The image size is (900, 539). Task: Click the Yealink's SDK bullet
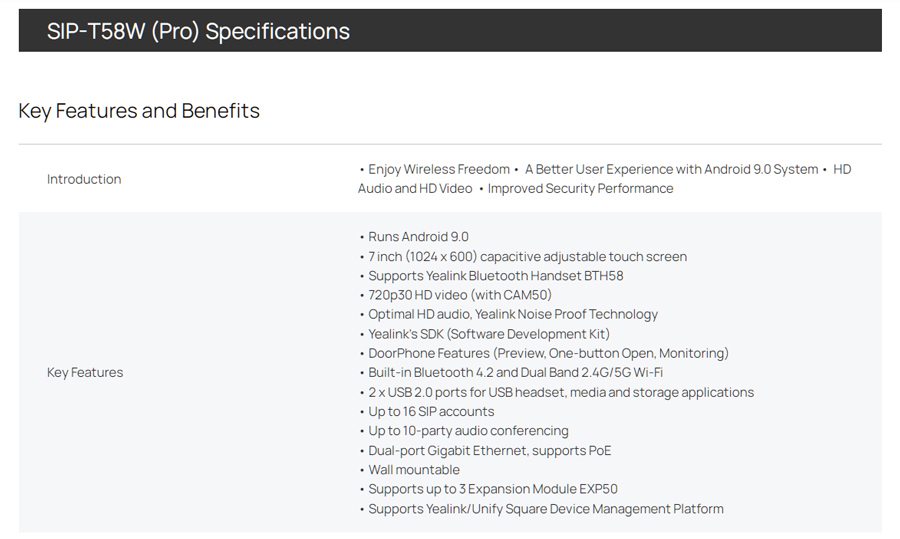[488, 334]
